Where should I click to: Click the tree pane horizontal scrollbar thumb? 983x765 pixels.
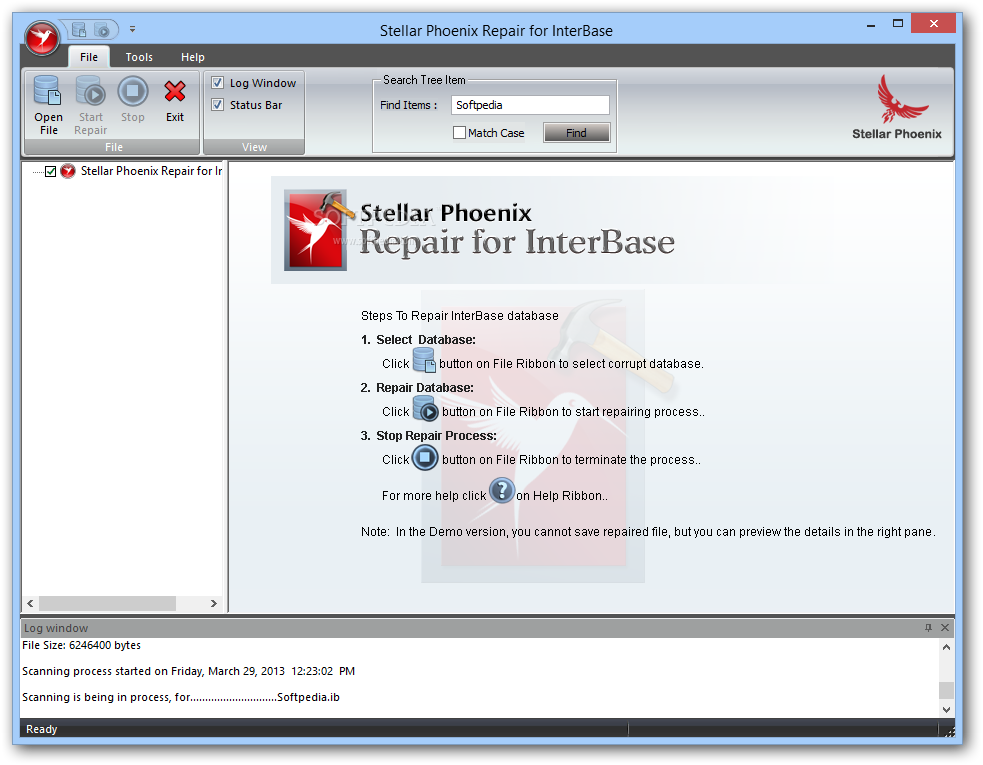(x=107, y=603)
